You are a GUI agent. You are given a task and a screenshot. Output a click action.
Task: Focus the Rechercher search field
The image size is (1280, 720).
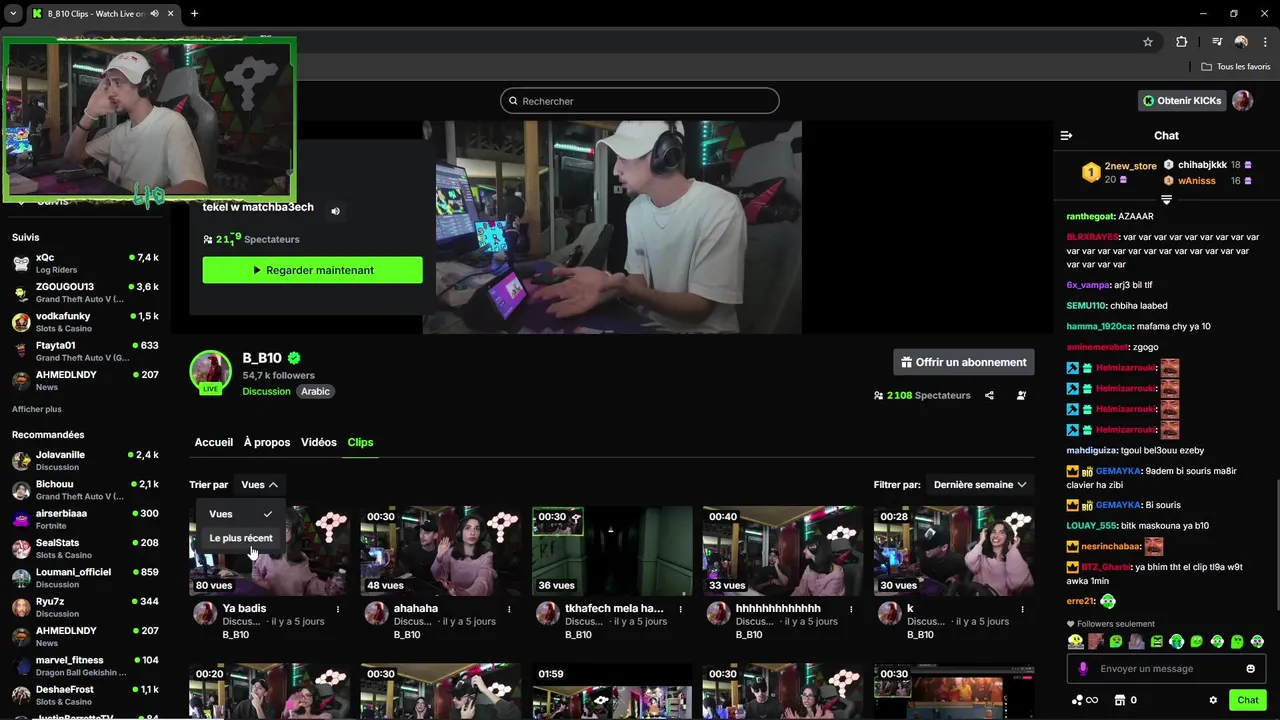pos(640,101)
